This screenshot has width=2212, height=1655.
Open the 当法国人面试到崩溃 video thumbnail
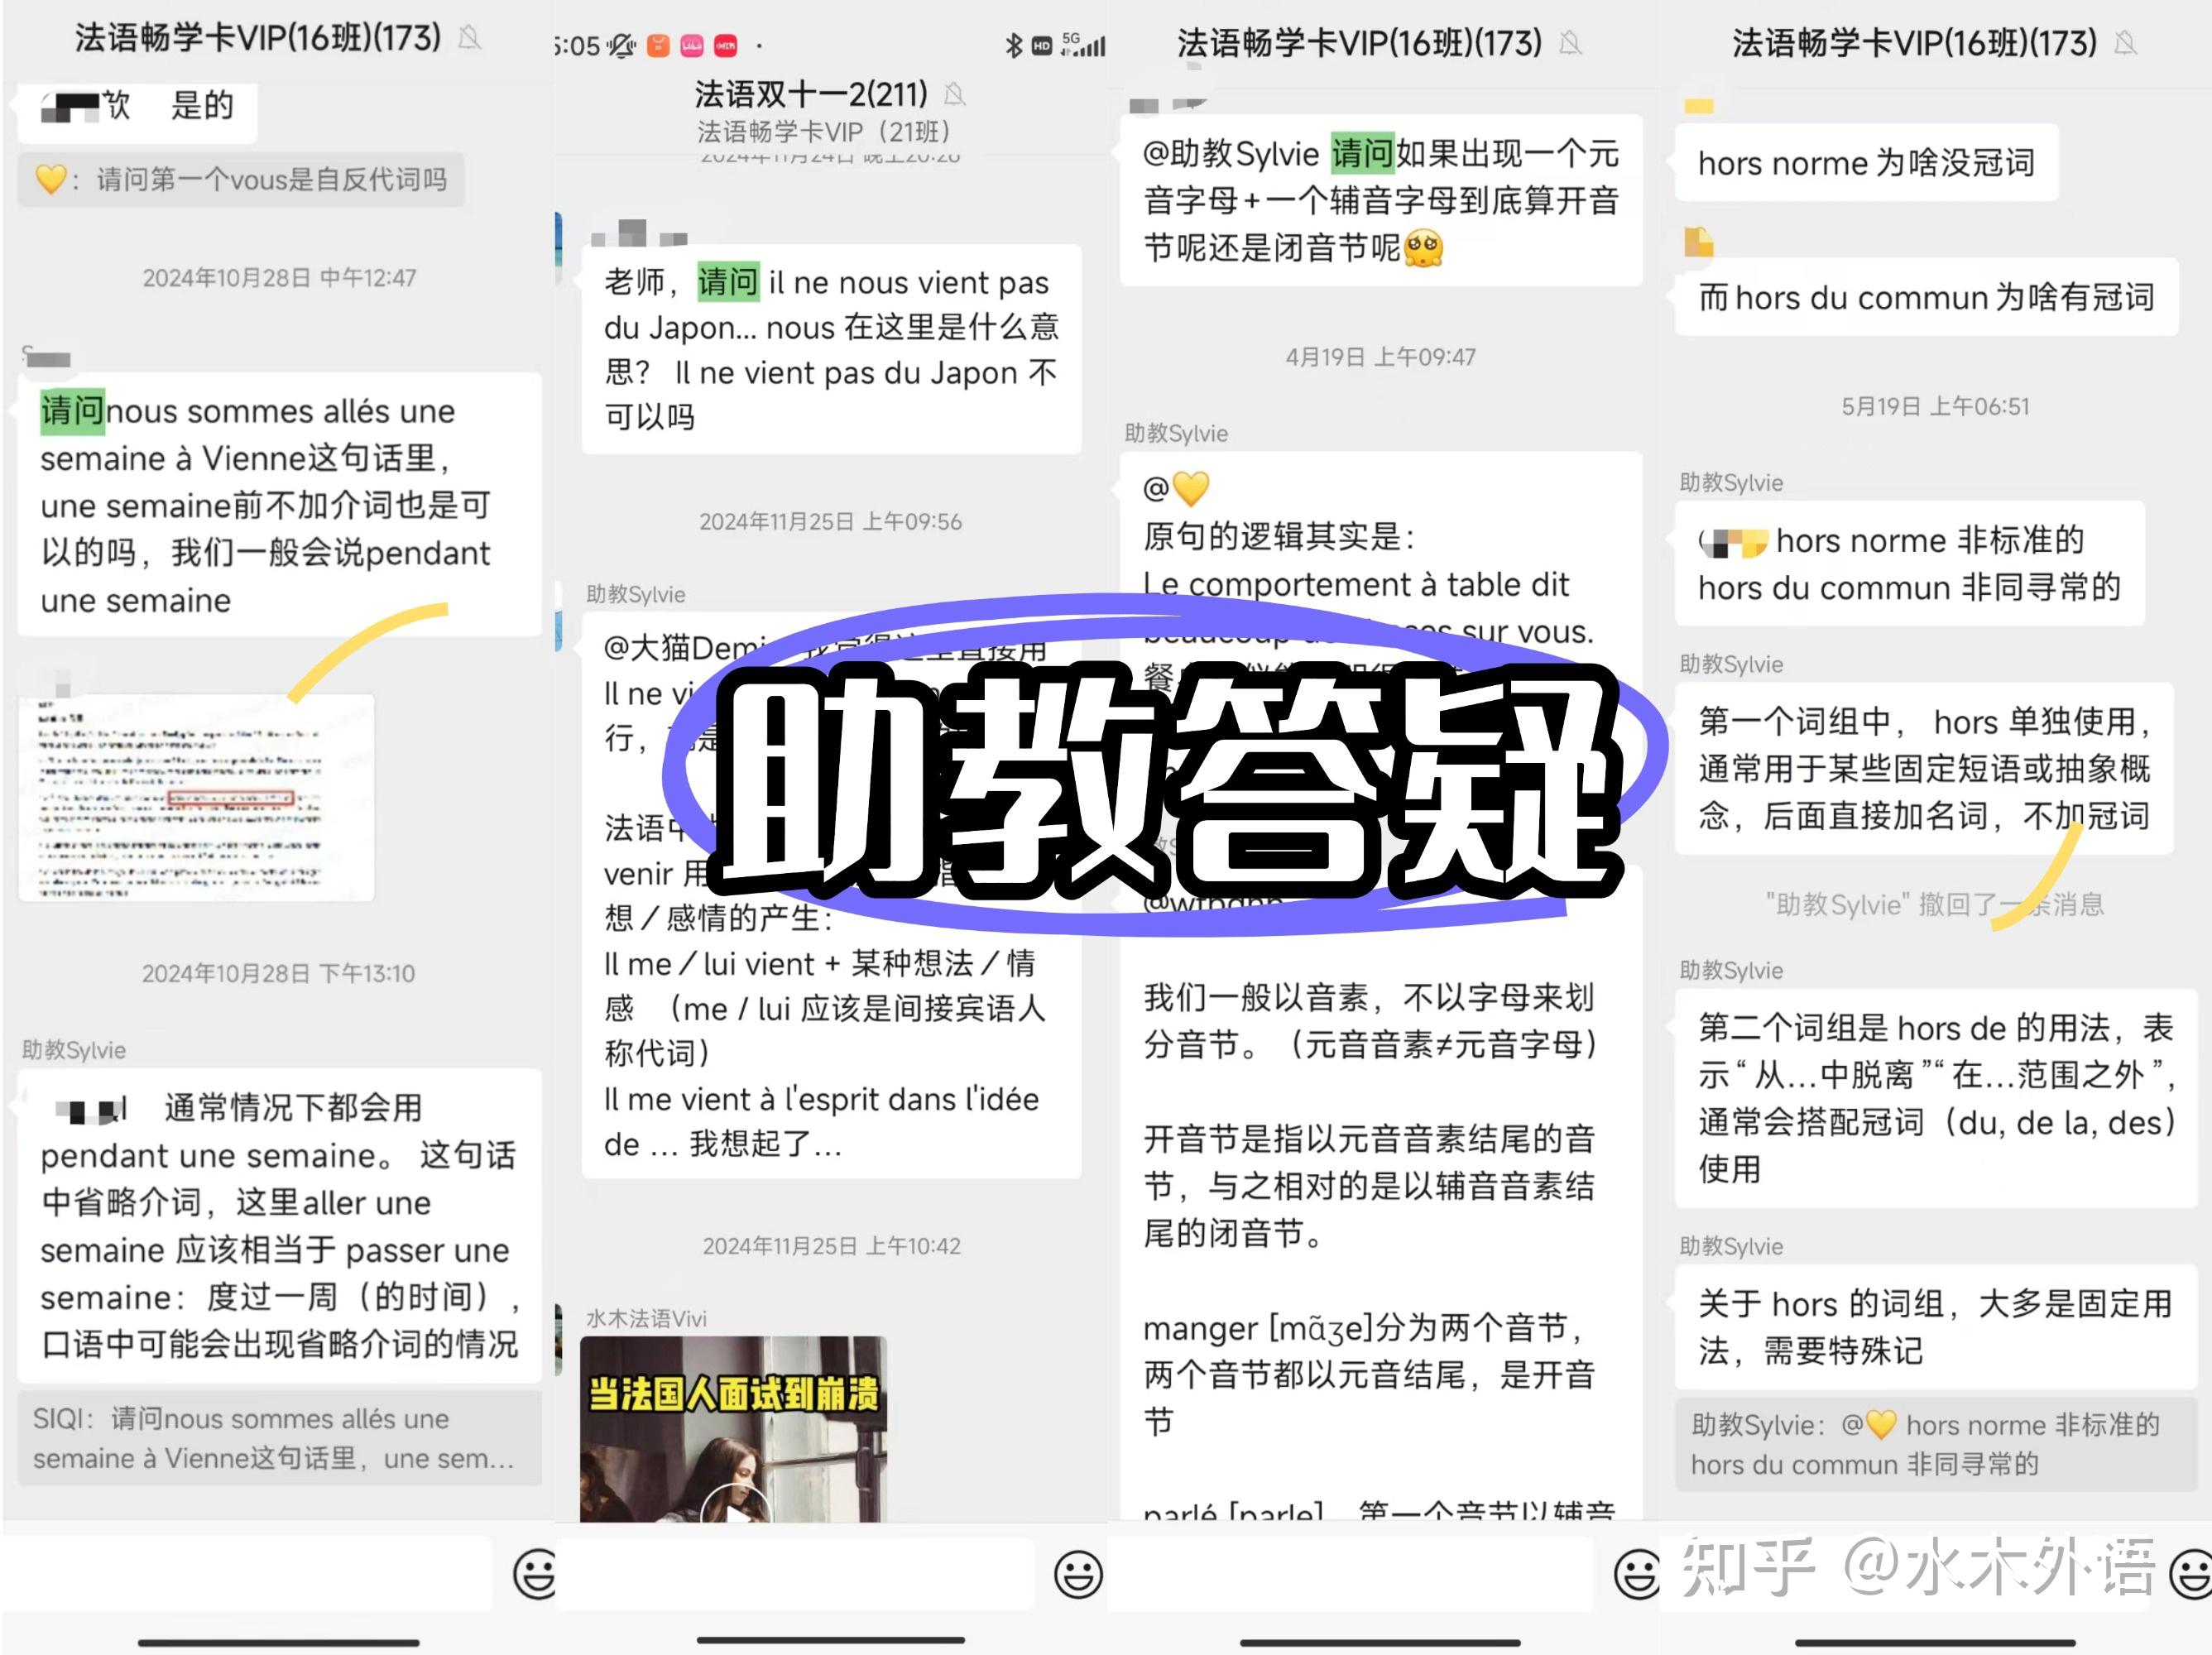click(x=733, y=1429)
